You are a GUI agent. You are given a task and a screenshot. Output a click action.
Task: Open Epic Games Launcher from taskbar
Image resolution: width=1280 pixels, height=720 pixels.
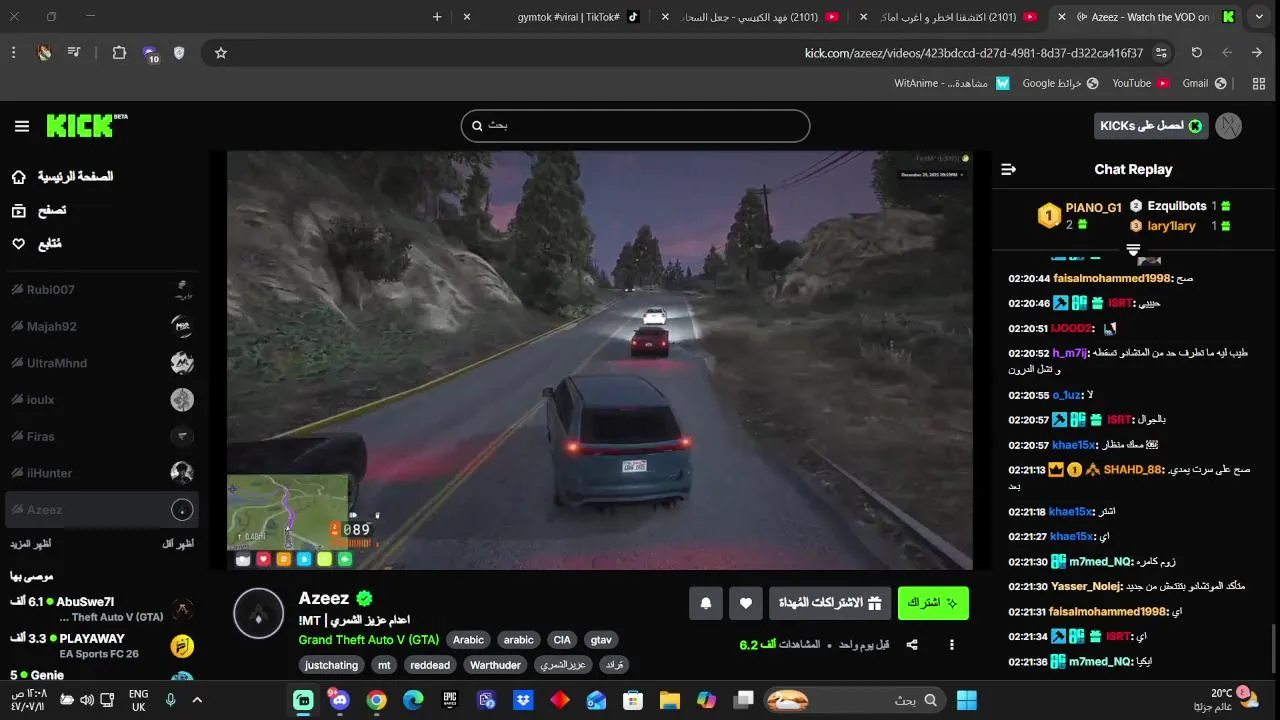[x=450, y=700]
